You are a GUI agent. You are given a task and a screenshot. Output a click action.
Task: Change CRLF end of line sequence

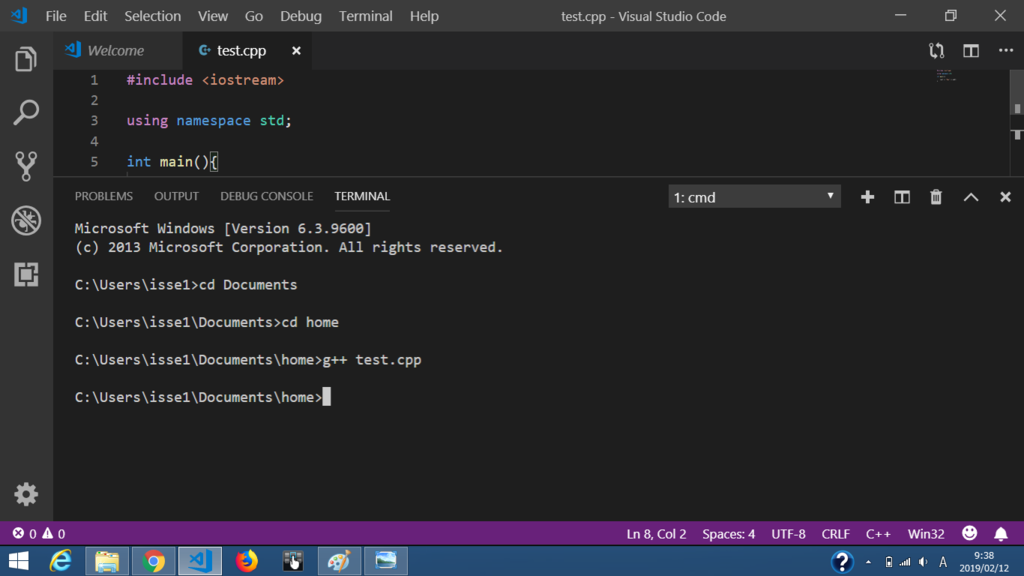click(835, 534)
